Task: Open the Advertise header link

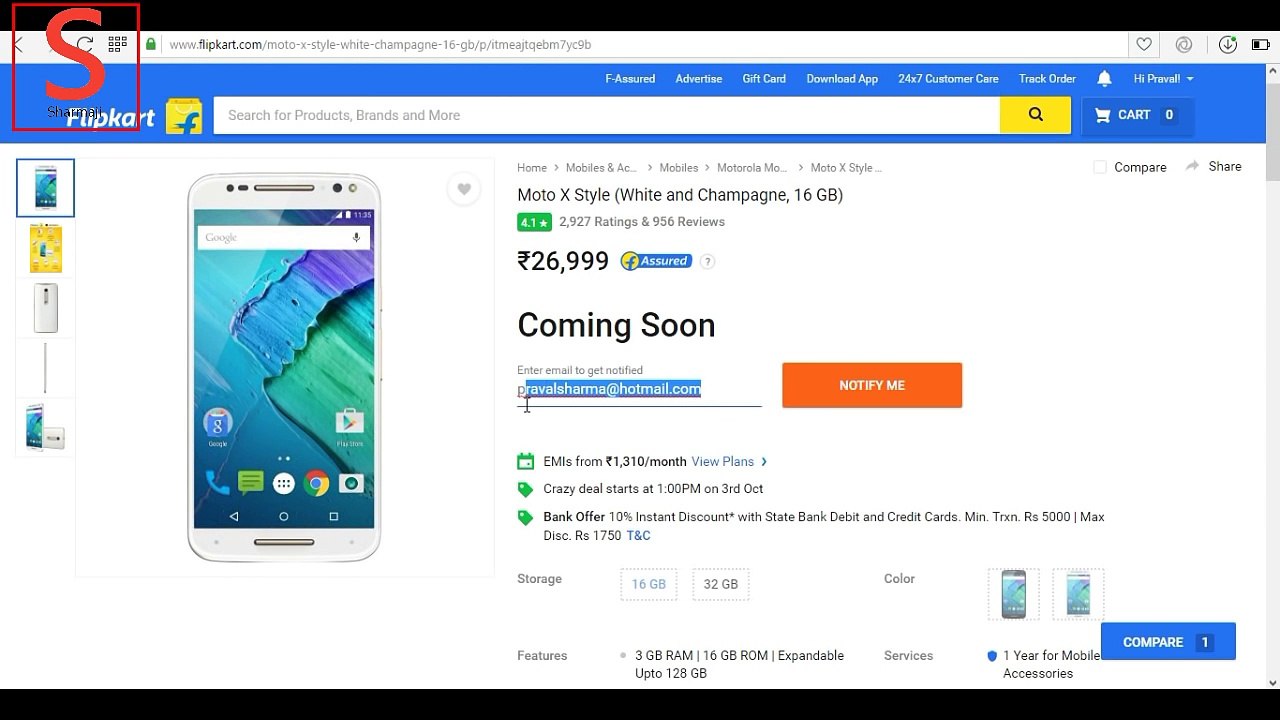Action: click(x=698, y=78)
